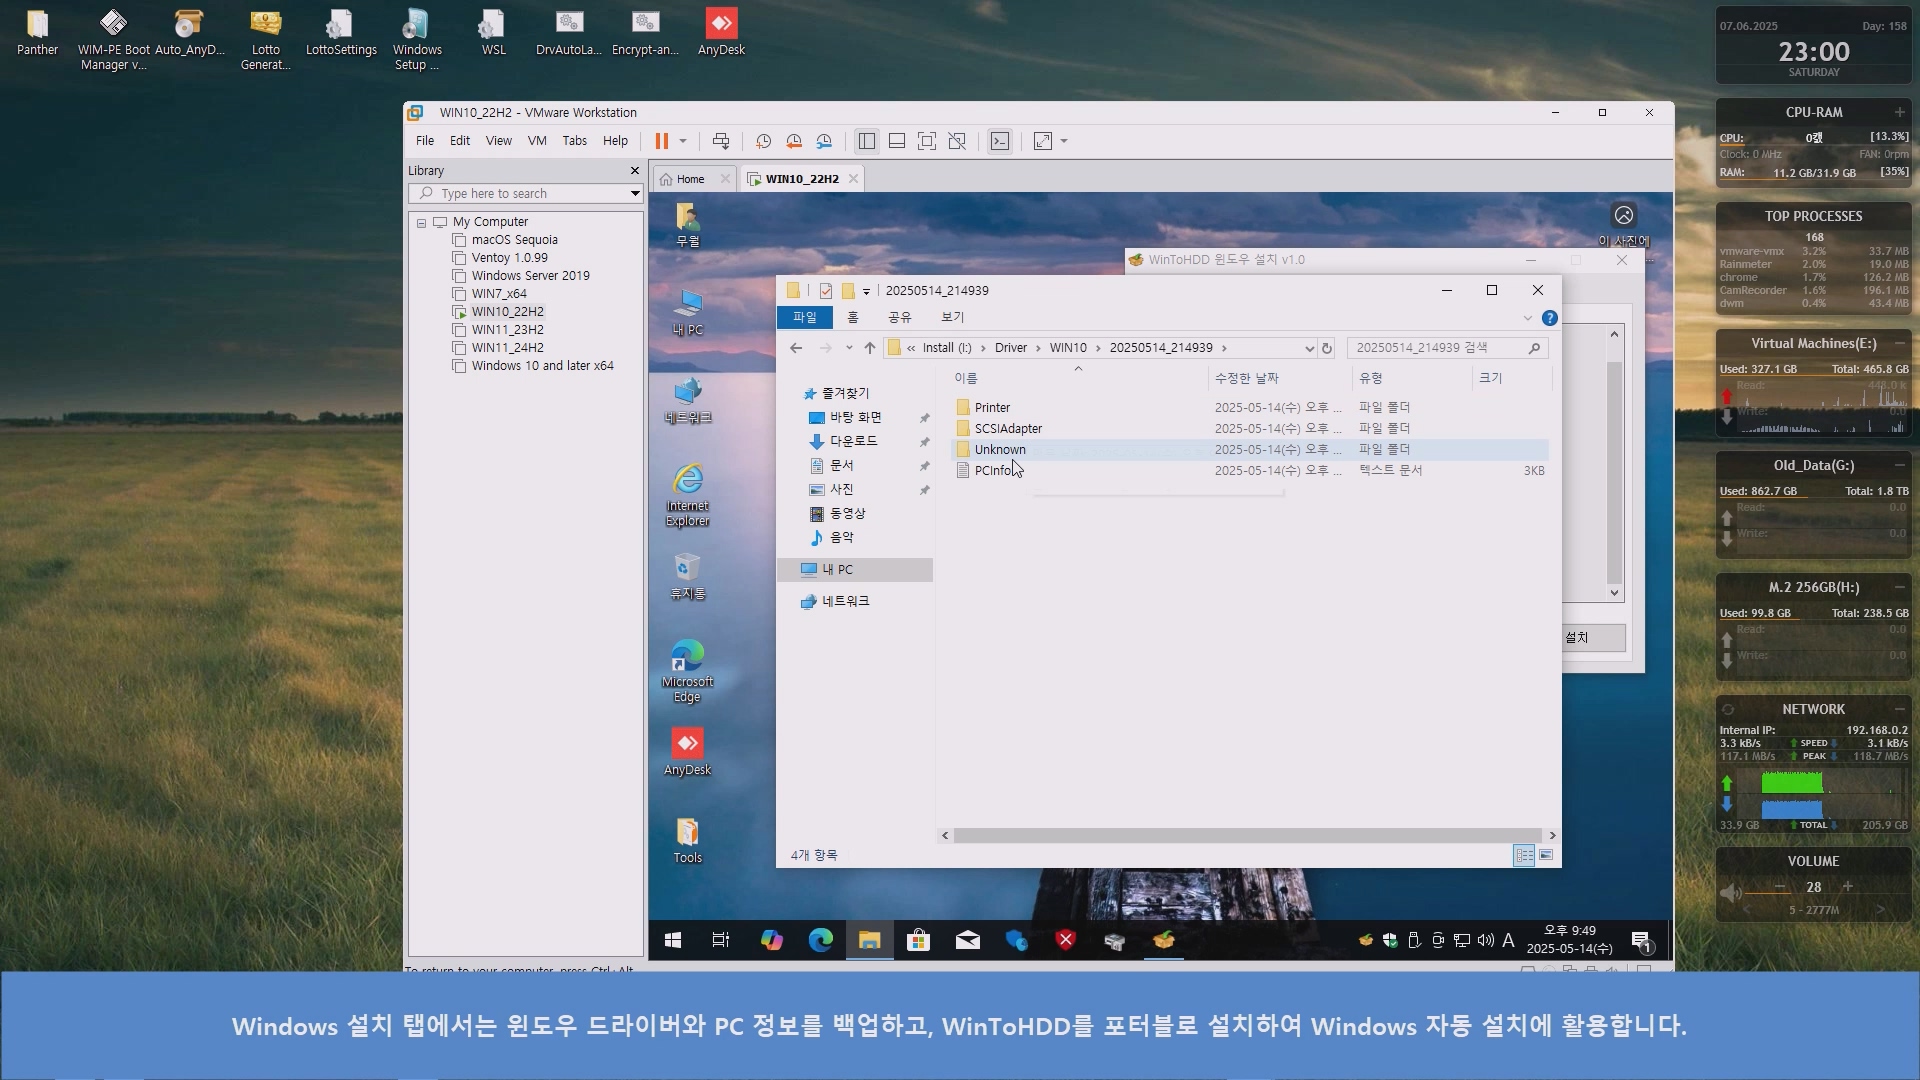Screen dimensions: 1920x1080
Task: Switch to large icons view layout
Action: 1546,855
